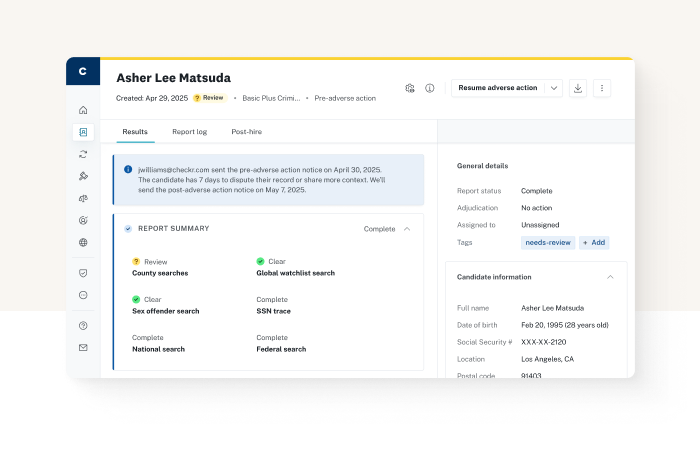Click County searches yellow review icon
This screenshot has width=700, height=450.
(136, 261)
